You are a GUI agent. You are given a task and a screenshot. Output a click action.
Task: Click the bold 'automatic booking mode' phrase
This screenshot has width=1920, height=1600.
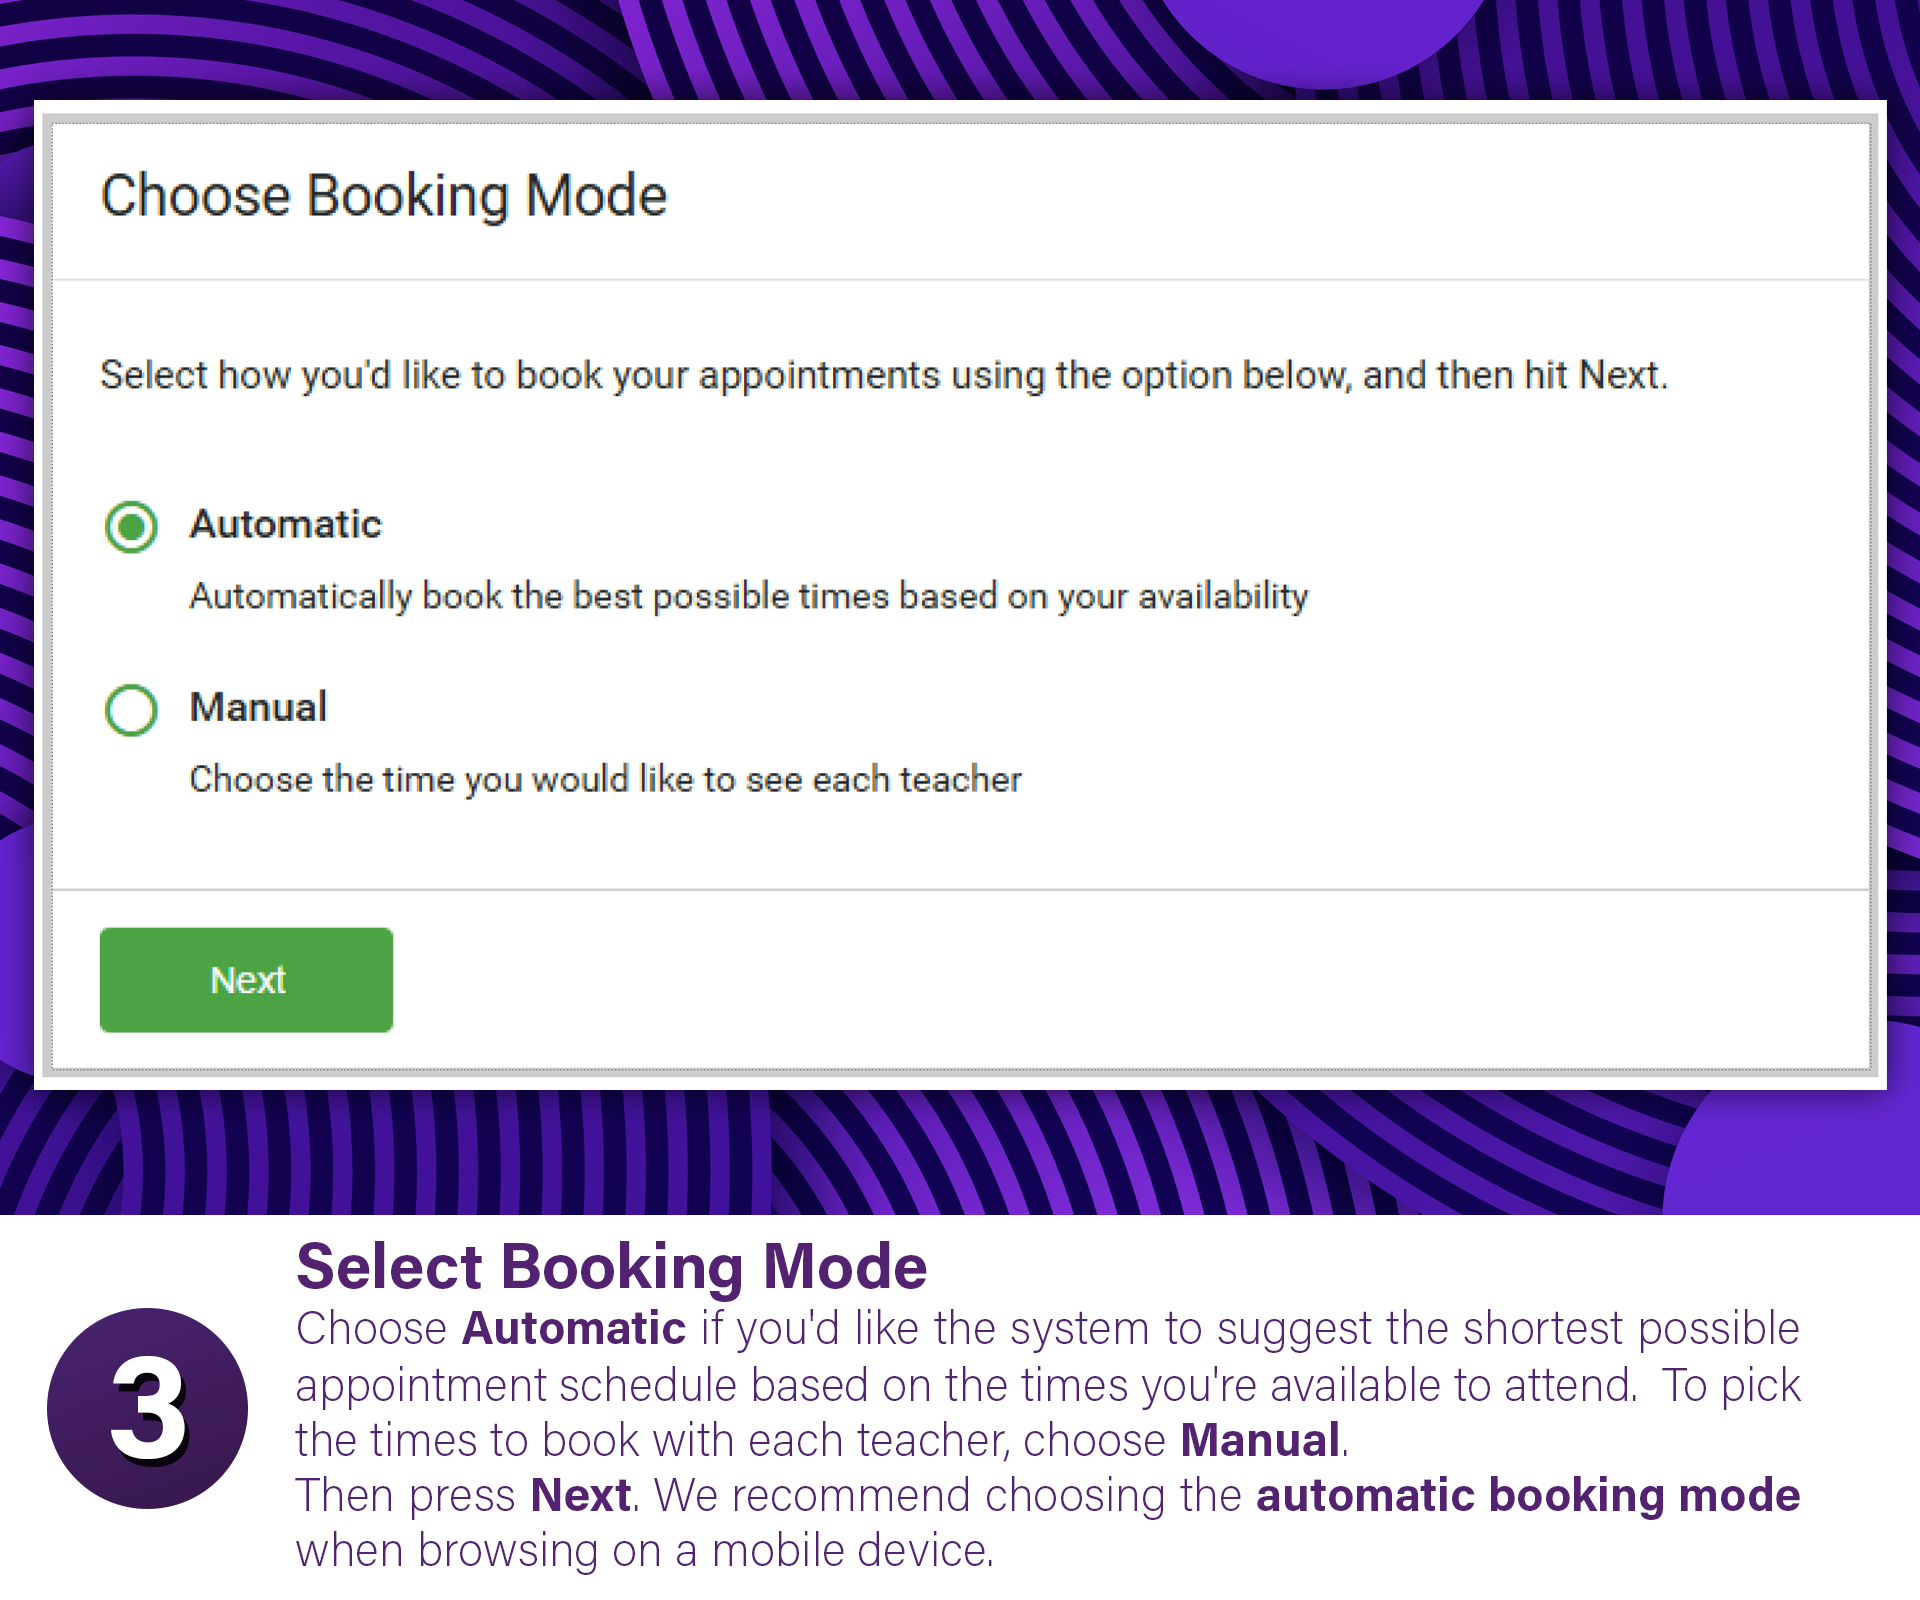pos(1528,1495)
